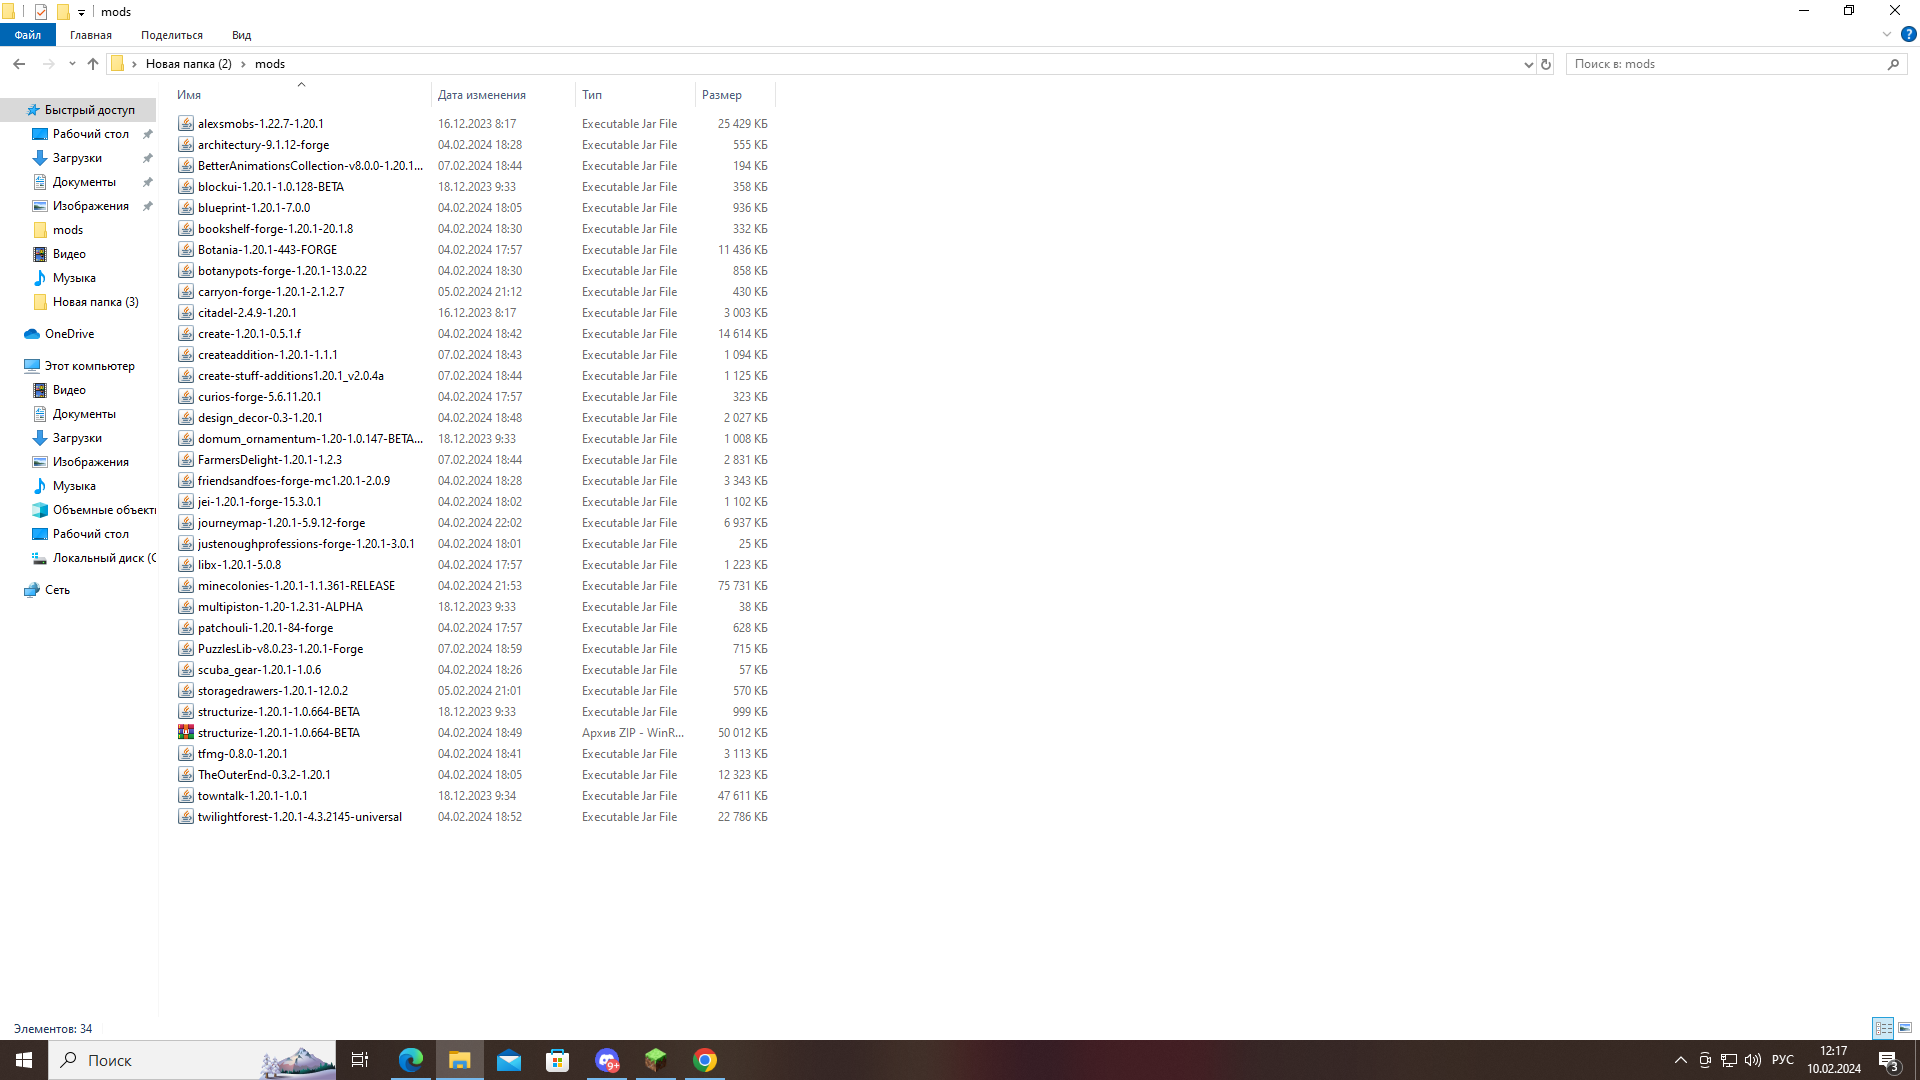Click properties icon in quick access toolbar
1920x1080 pixels.
tap(41, 12)
